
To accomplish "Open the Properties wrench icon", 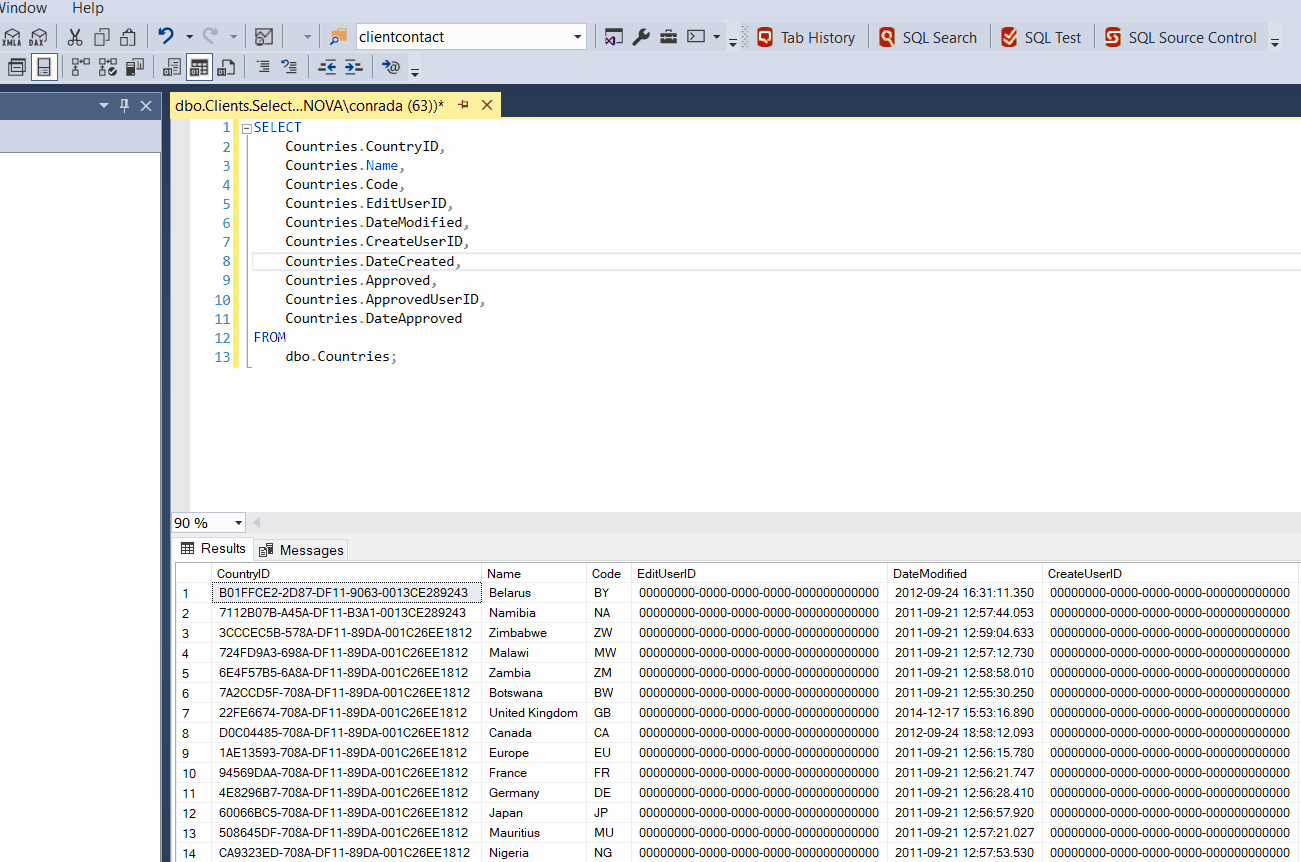I will coord(641,37).
